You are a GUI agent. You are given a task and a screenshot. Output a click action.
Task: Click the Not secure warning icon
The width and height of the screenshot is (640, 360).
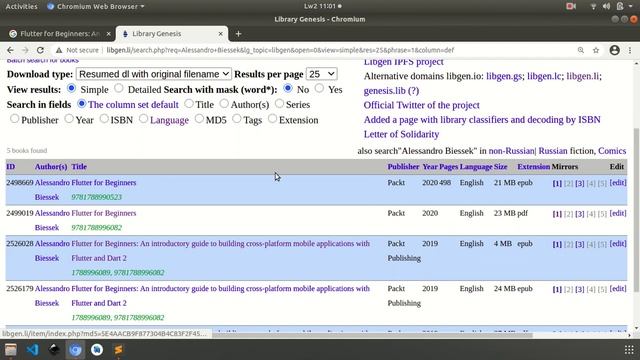[x=59, y=50]
